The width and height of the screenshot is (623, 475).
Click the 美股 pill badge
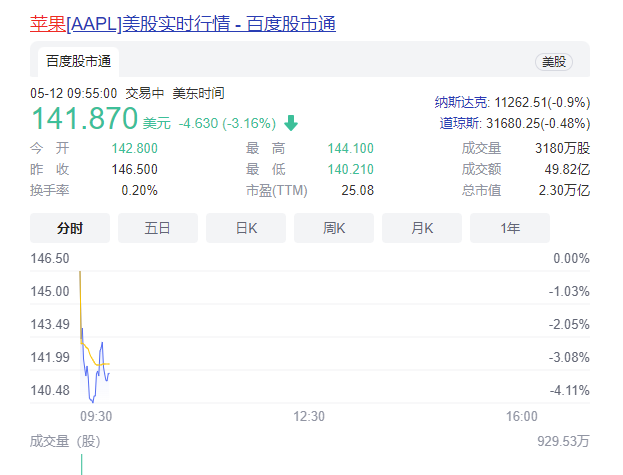[554, 62]
